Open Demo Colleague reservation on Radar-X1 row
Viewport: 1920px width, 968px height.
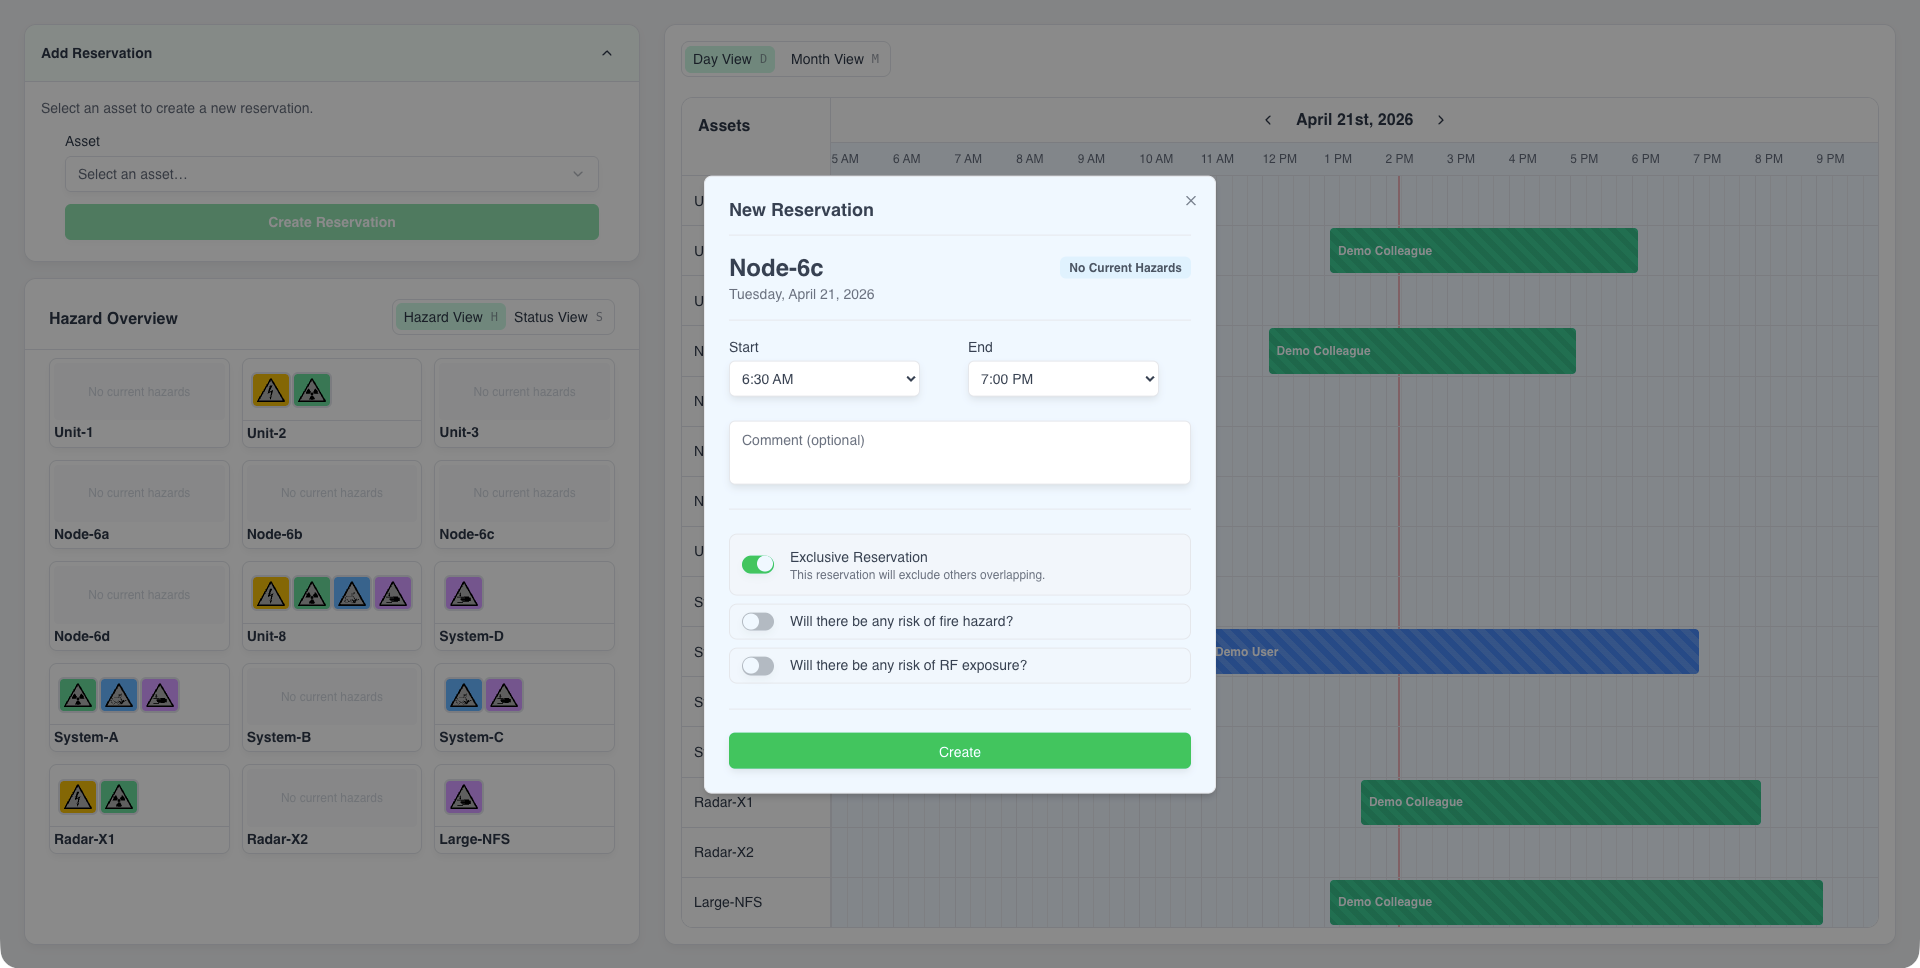pyautogui.click(x=1561, y=802)
